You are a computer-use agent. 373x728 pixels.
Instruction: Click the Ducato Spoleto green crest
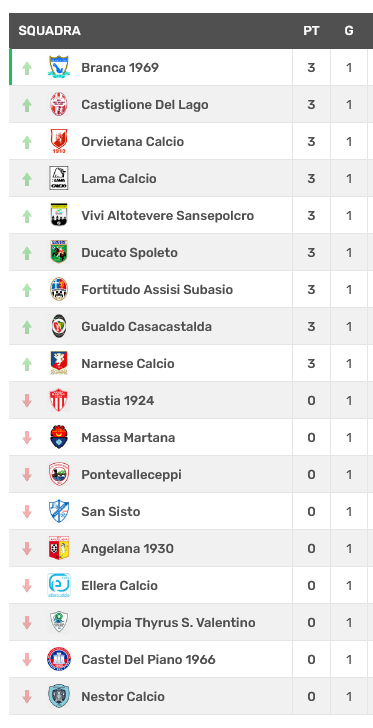pyautogui.click(x=59, y=252)
